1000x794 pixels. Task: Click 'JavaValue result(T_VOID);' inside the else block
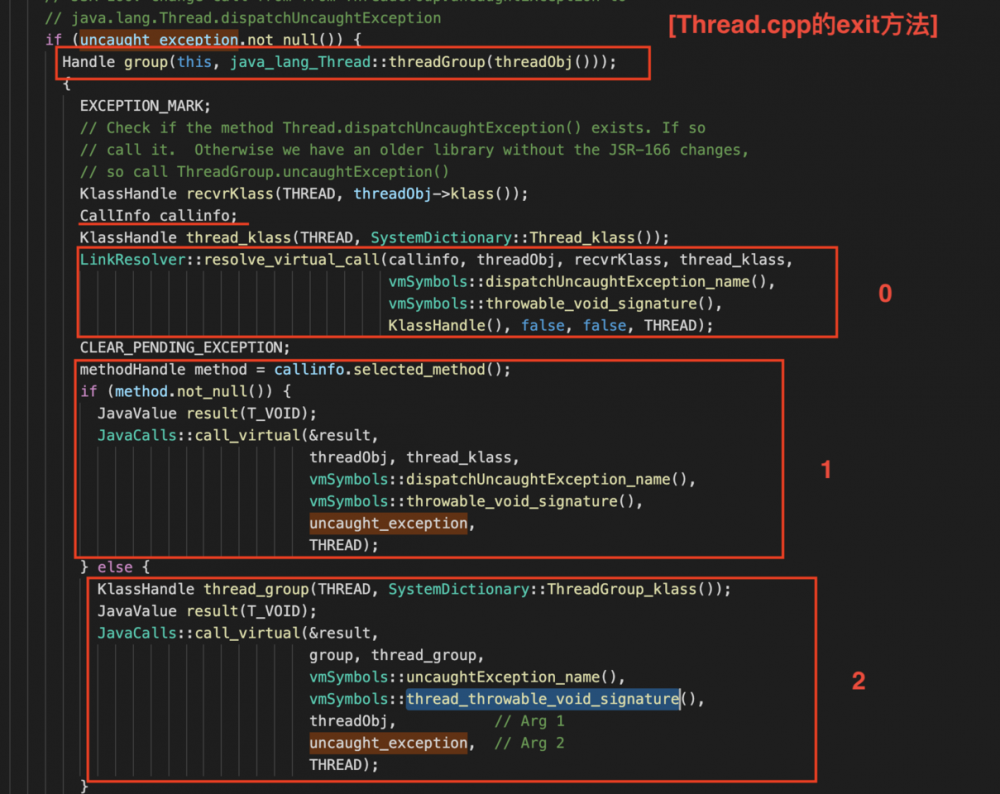point(207,611)
